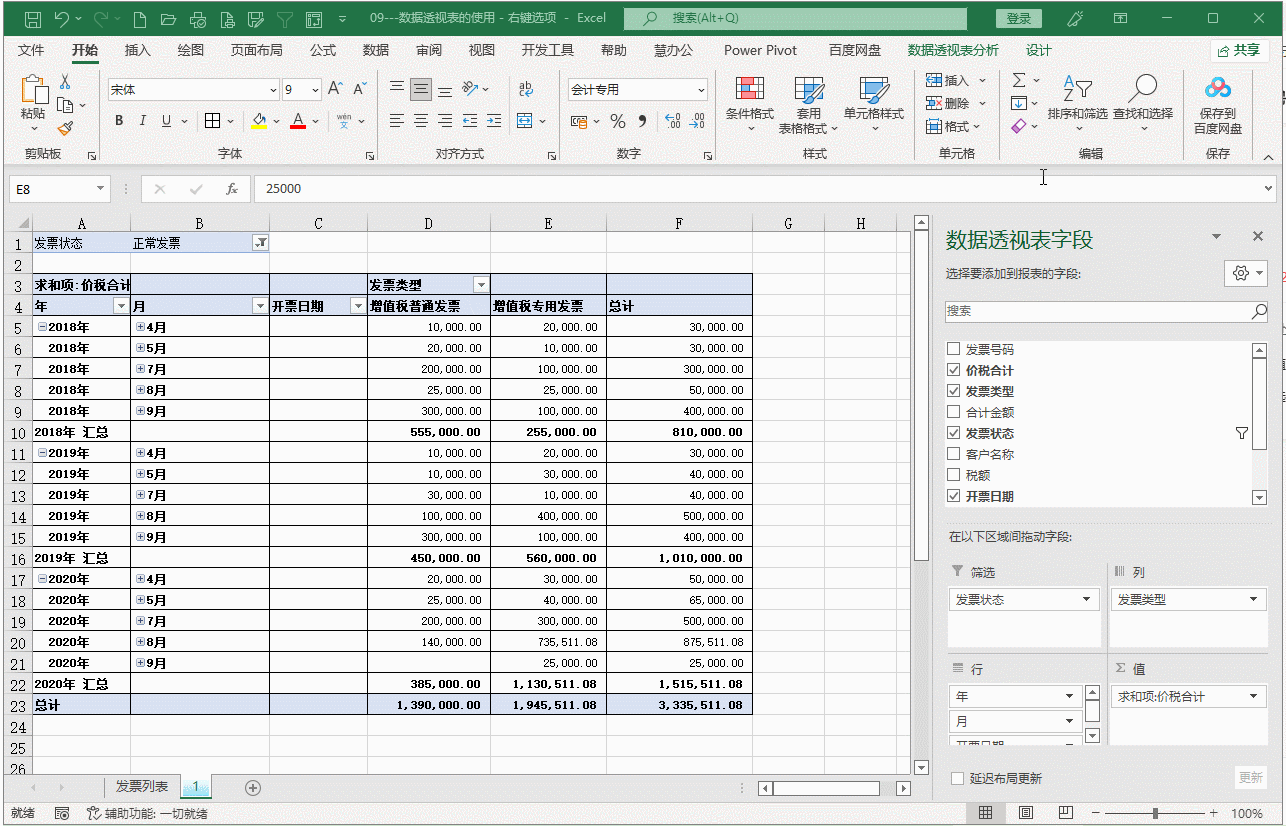Open the 文件 menu

(31, 50)
